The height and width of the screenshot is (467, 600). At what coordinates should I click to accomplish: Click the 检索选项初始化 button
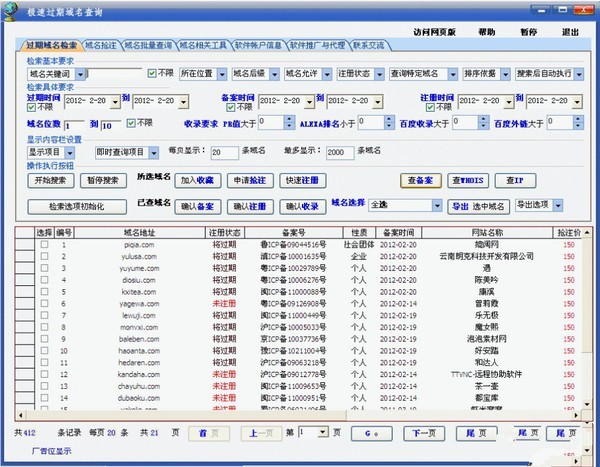pos(77,207)
